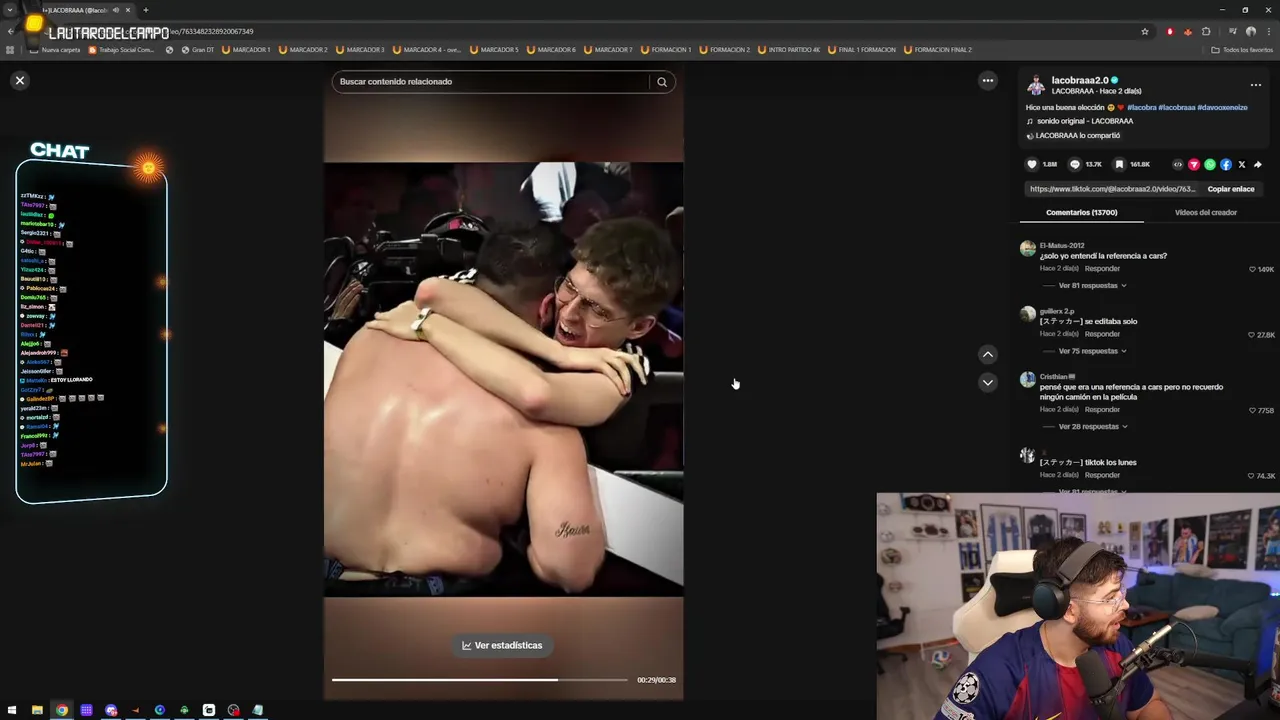Close the TikTok video viewer
The height and width of the screenshot is (720, 1280).
click(20, 81)
